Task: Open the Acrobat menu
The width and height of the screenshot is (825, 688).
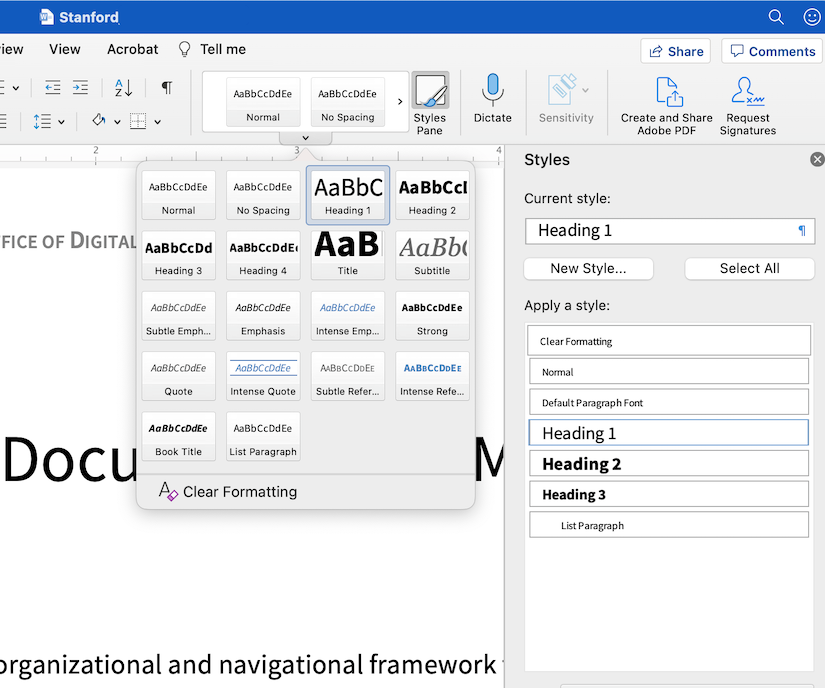Action: [x=132, y=49]
